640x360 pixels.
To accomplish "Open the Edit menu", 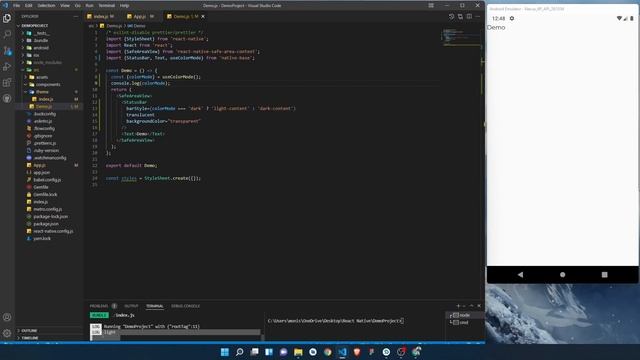I will tap(29, 6).
